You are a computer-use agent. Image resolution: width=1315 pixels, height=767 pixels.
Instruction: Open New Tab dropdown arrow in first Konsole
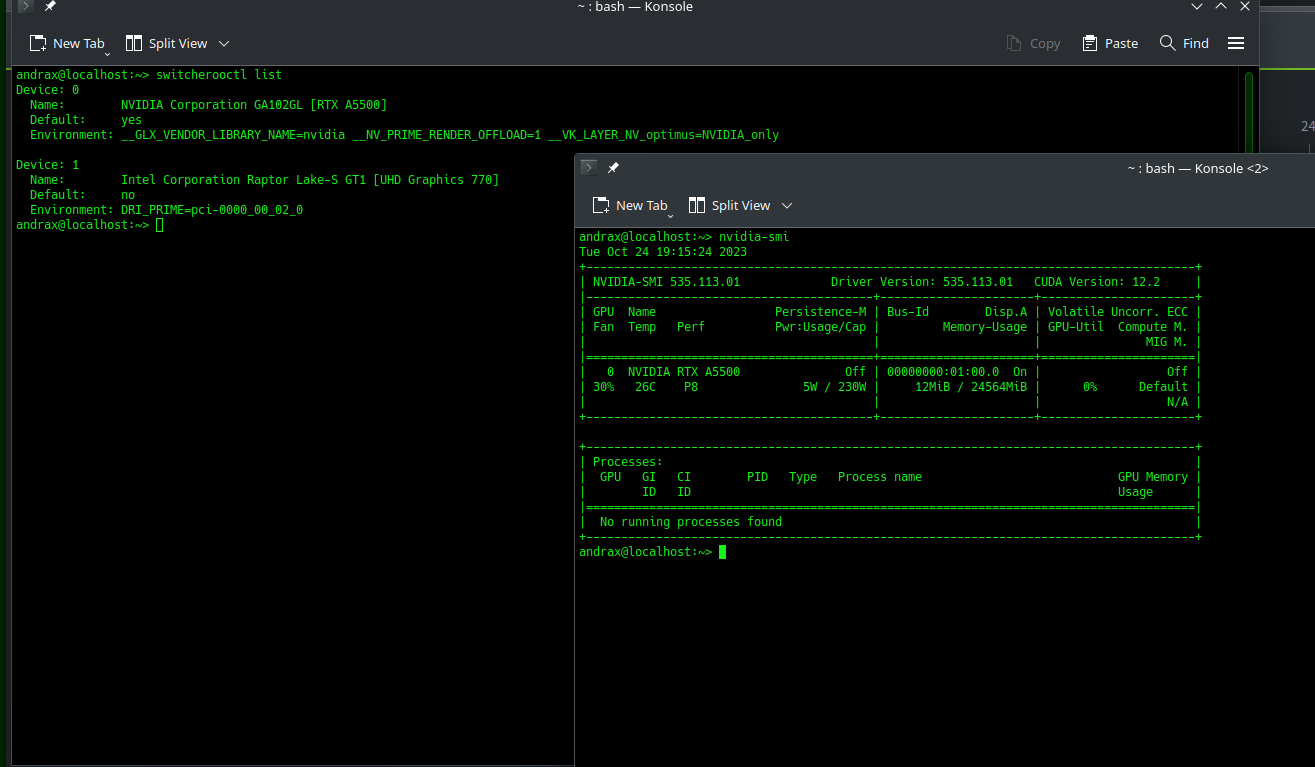tap(107, 53)
